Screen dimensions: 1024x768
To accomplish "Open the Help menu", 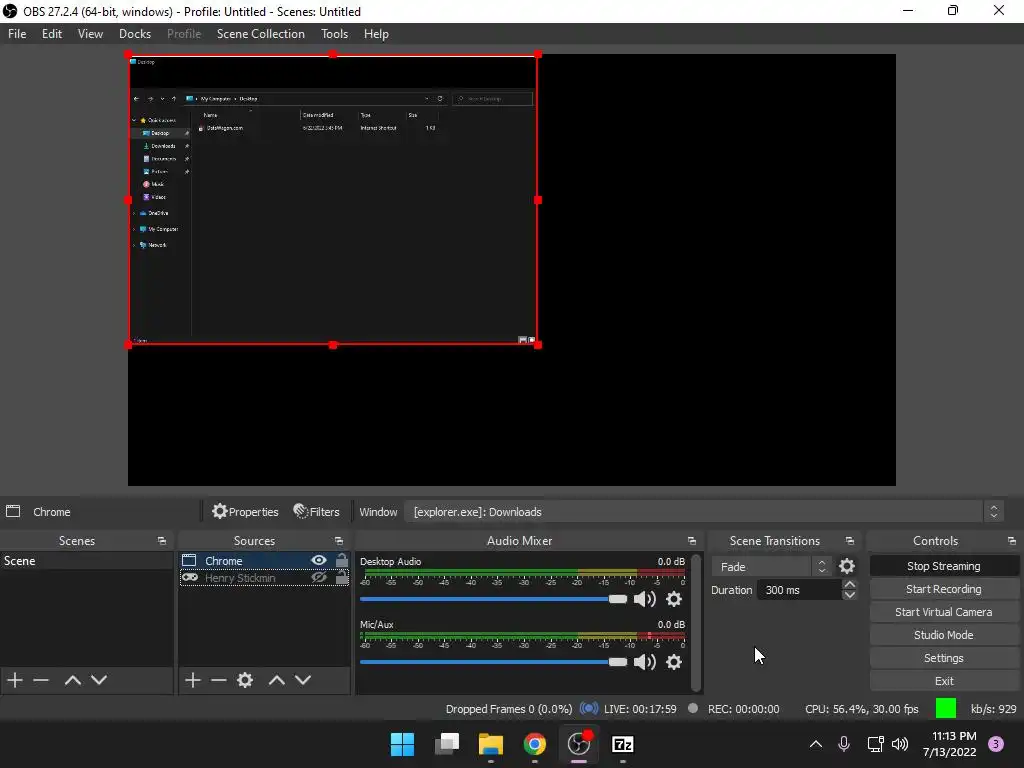I will click(376, 34).
